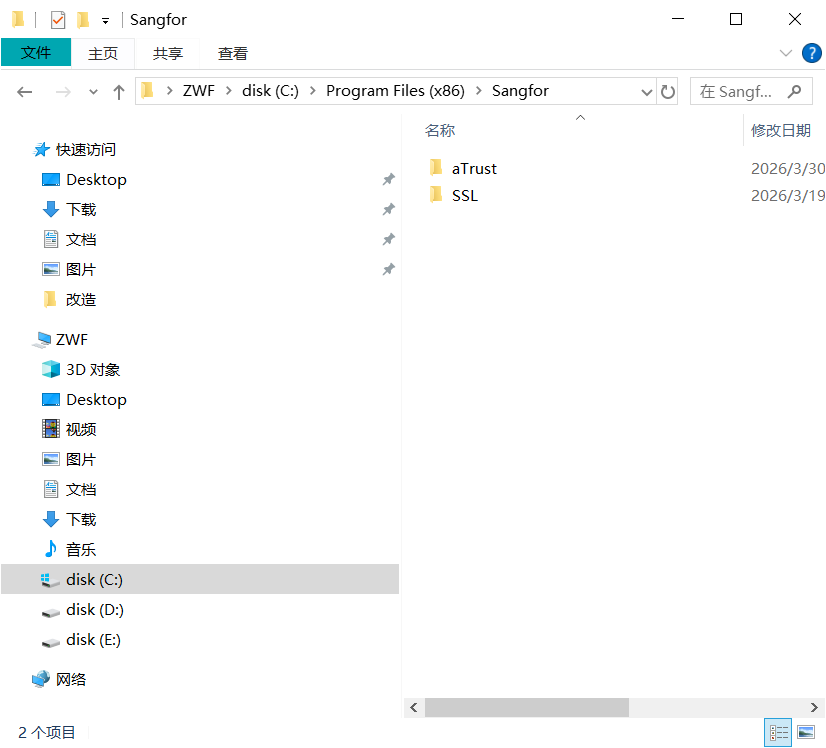Open 网络 in the navigation pane

click(x=71, y=680)
